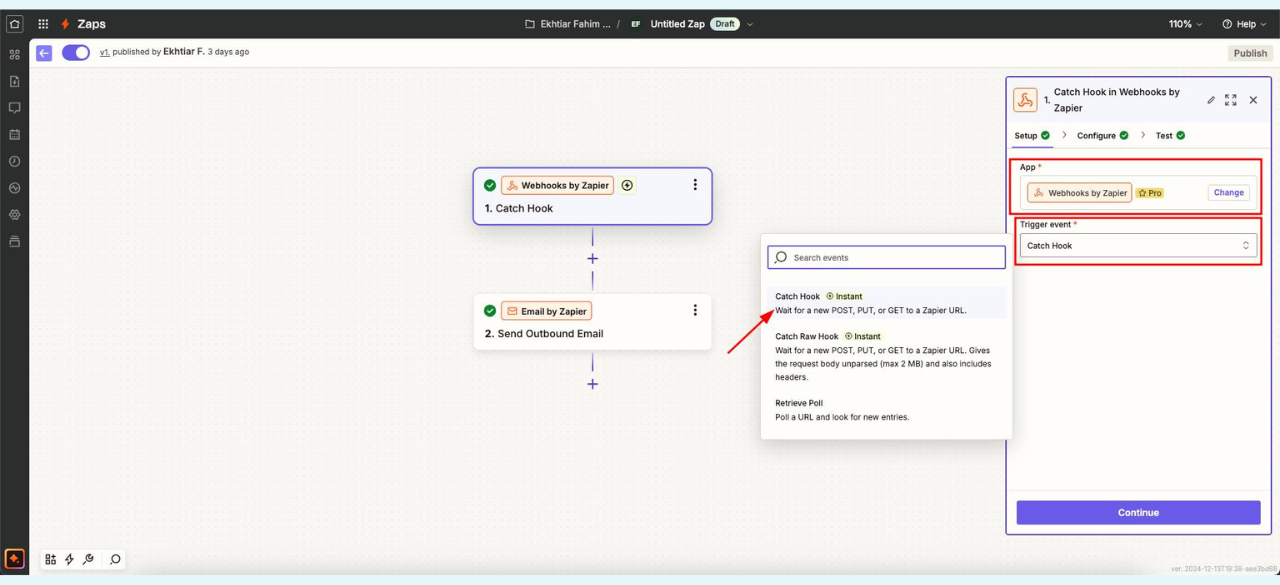Viewport: 1280px width, 585px height.
Task: Select the Email by Zapier action step card
Action: tap(592, 321)
